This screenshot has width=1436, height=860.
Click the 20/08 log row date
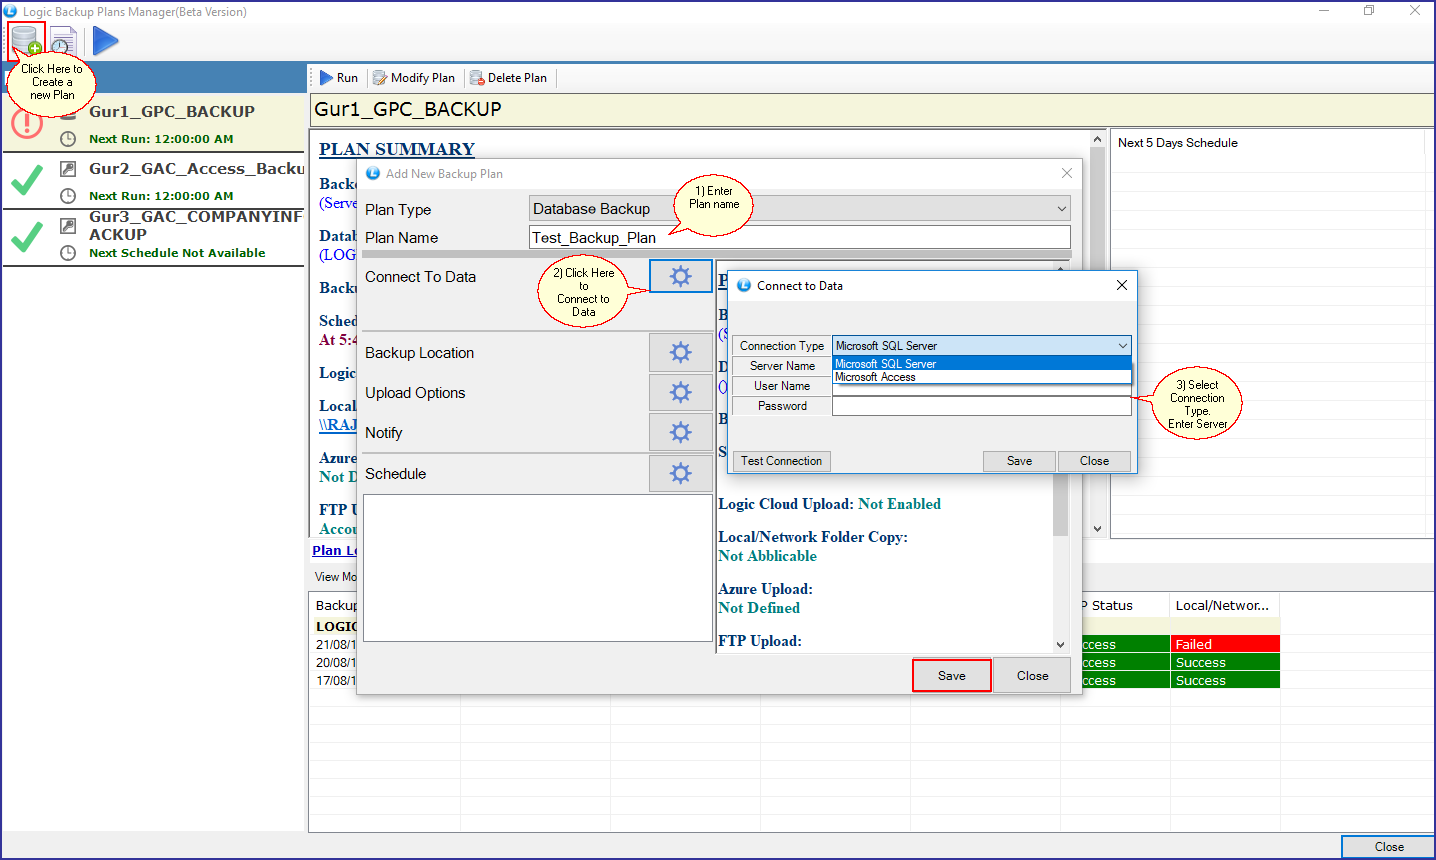click(336, 663)
